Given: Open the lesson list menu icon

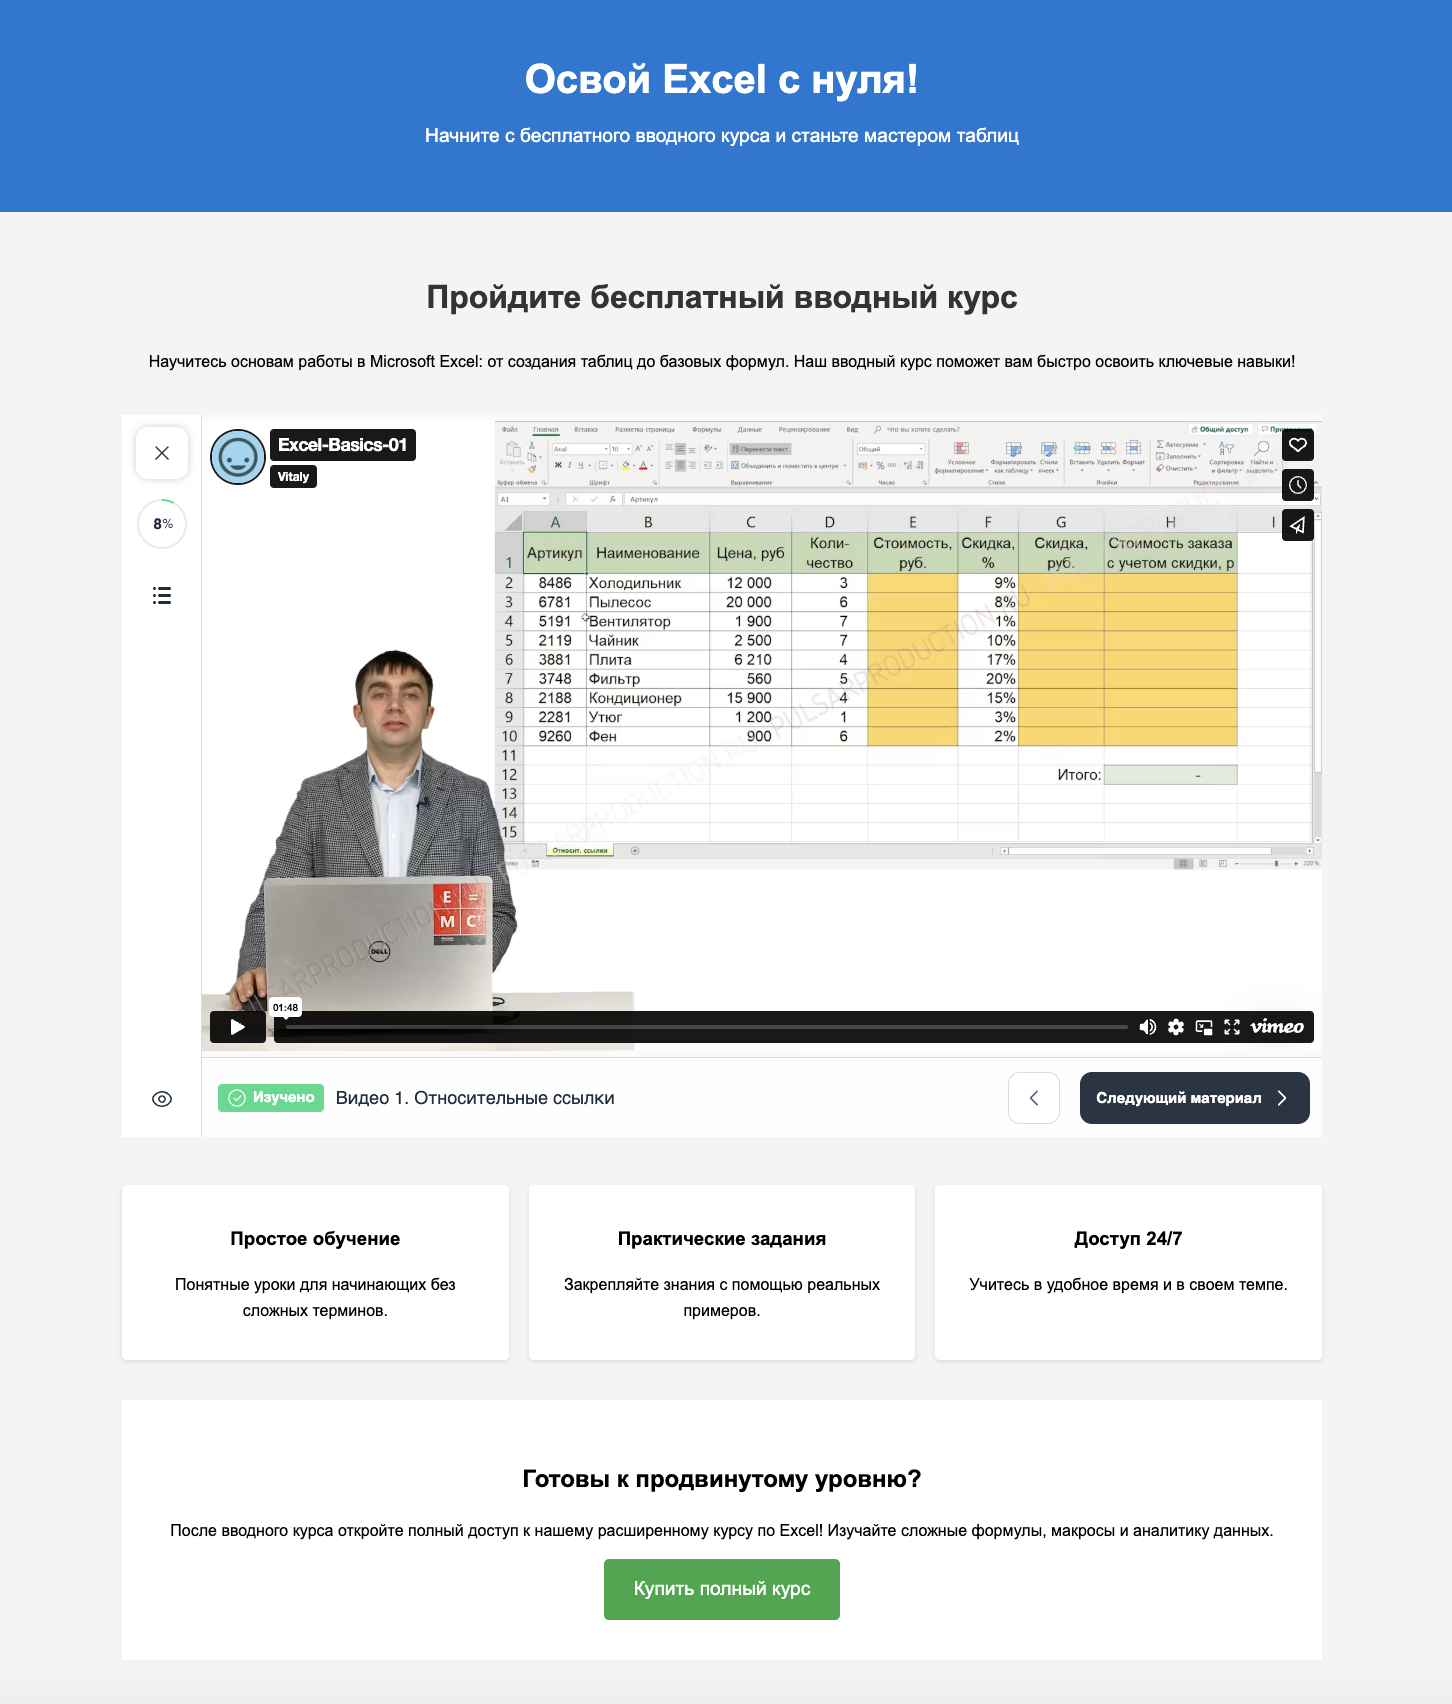Looking at the screenshot, I should (x=162, y=596).
